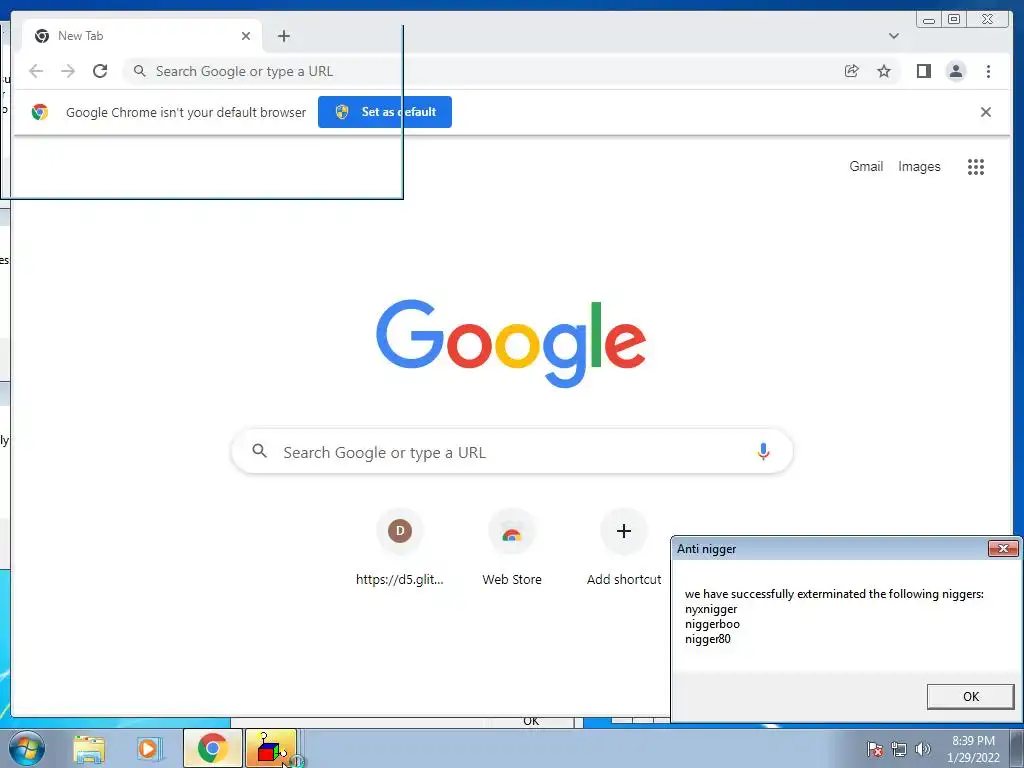Reload the current Chrome page
This screenshot has width=1024, height=768.
tap(100, 71)
